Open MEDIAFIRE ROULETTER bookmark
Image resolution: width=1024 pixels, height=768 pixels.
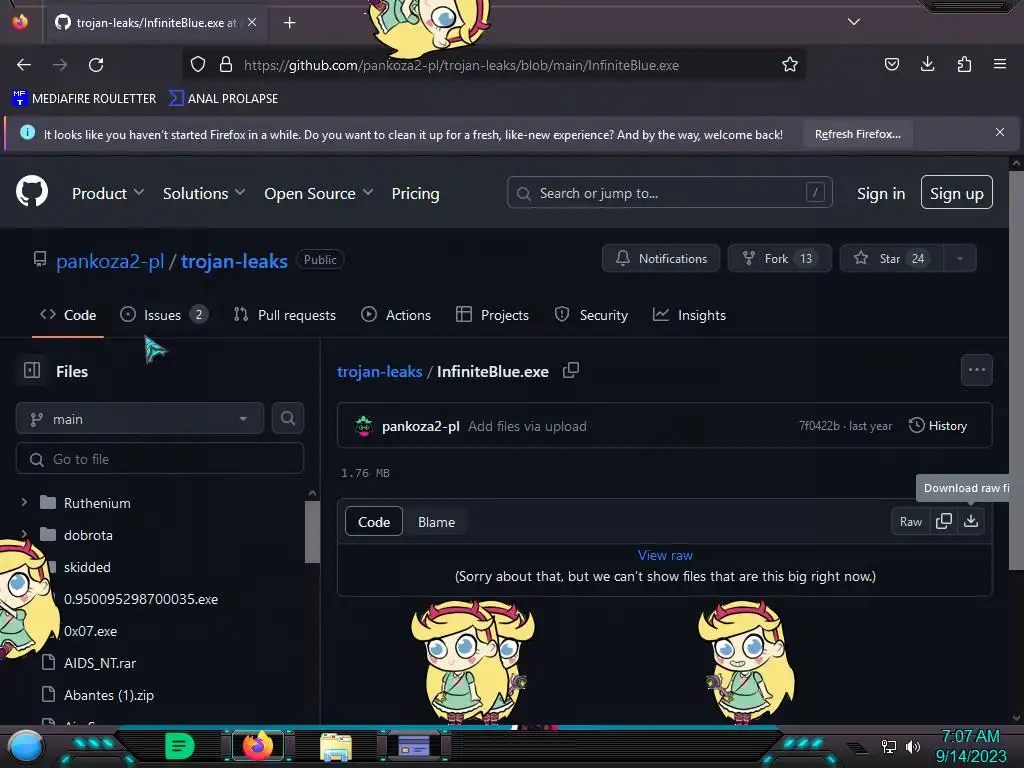[x=84, y=99]
